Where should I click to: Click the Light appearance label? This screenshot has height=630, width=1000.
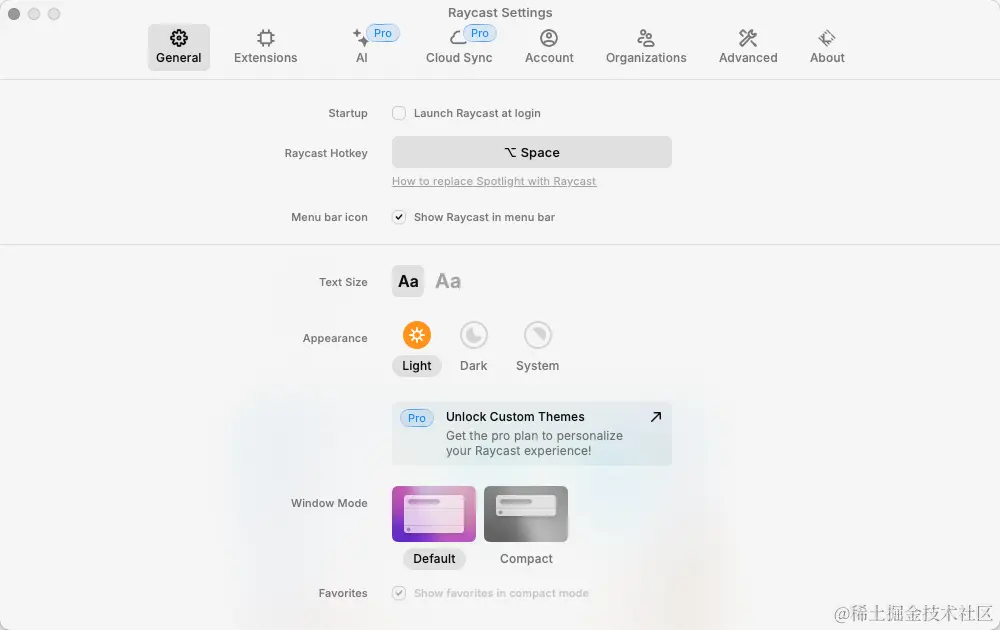click(x=416, y=365)
